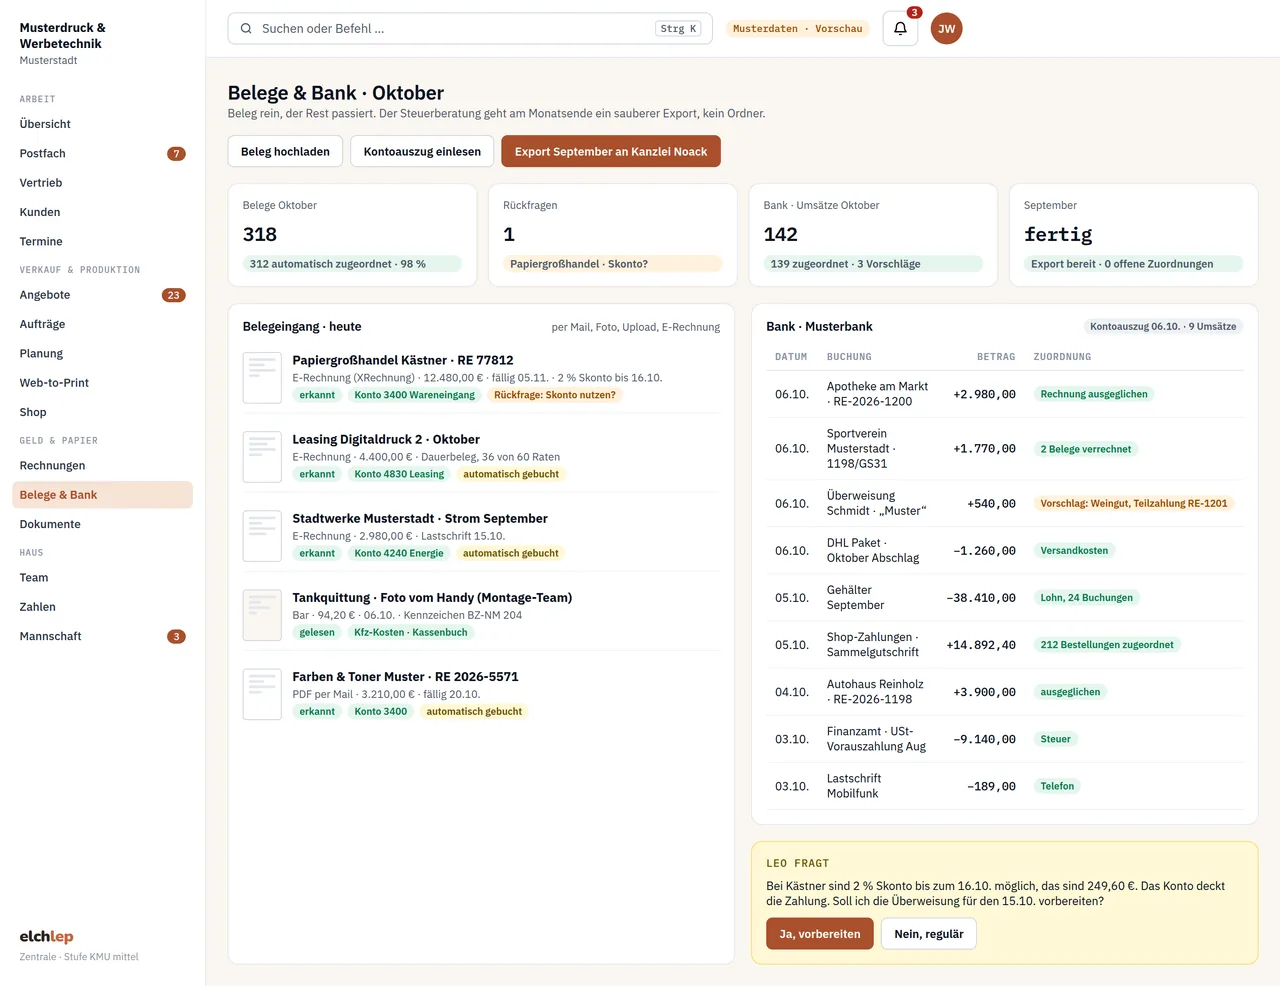The image size is (1280, 986).
Task: Choose Nein, regulär button
Action: tap(929, 934)
